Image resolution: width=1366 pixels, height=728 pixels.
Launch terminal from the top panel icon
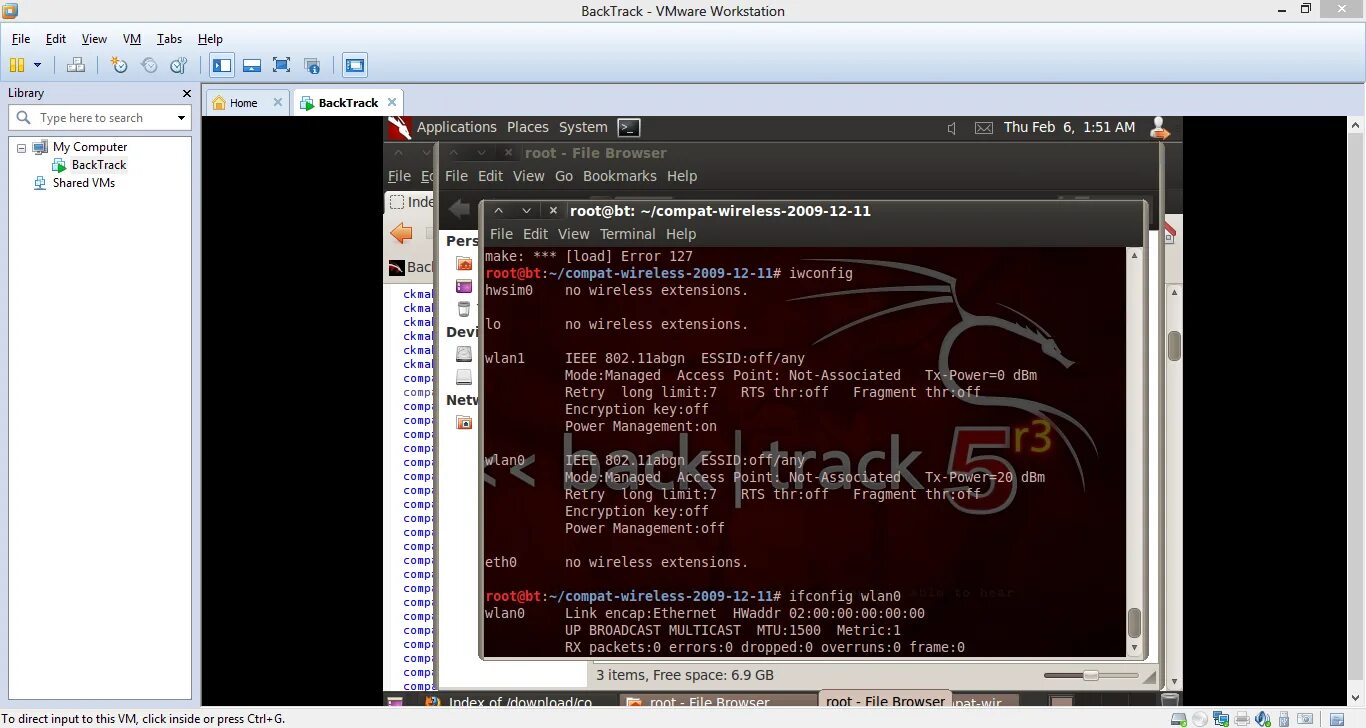click(629, 127)
